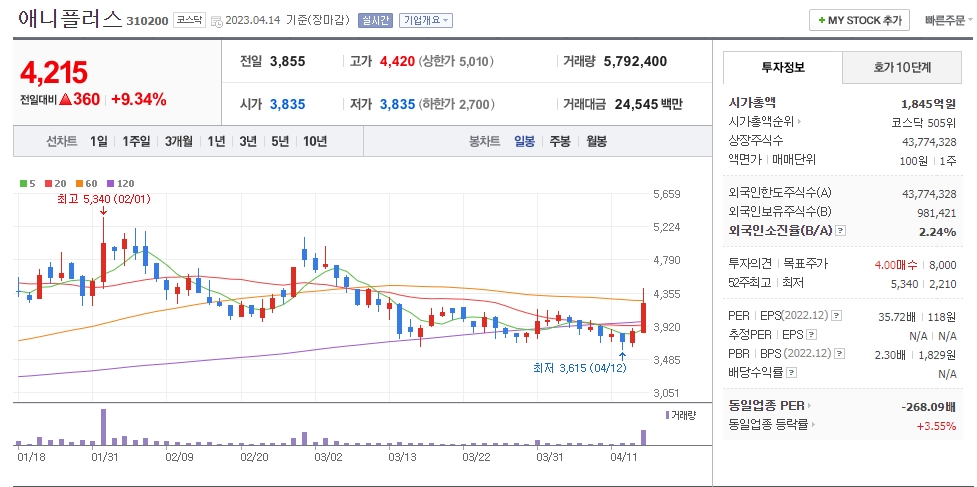Click the help icon next to 추정PER EPS
Viewport: 977px width, 487px height.
811,335
